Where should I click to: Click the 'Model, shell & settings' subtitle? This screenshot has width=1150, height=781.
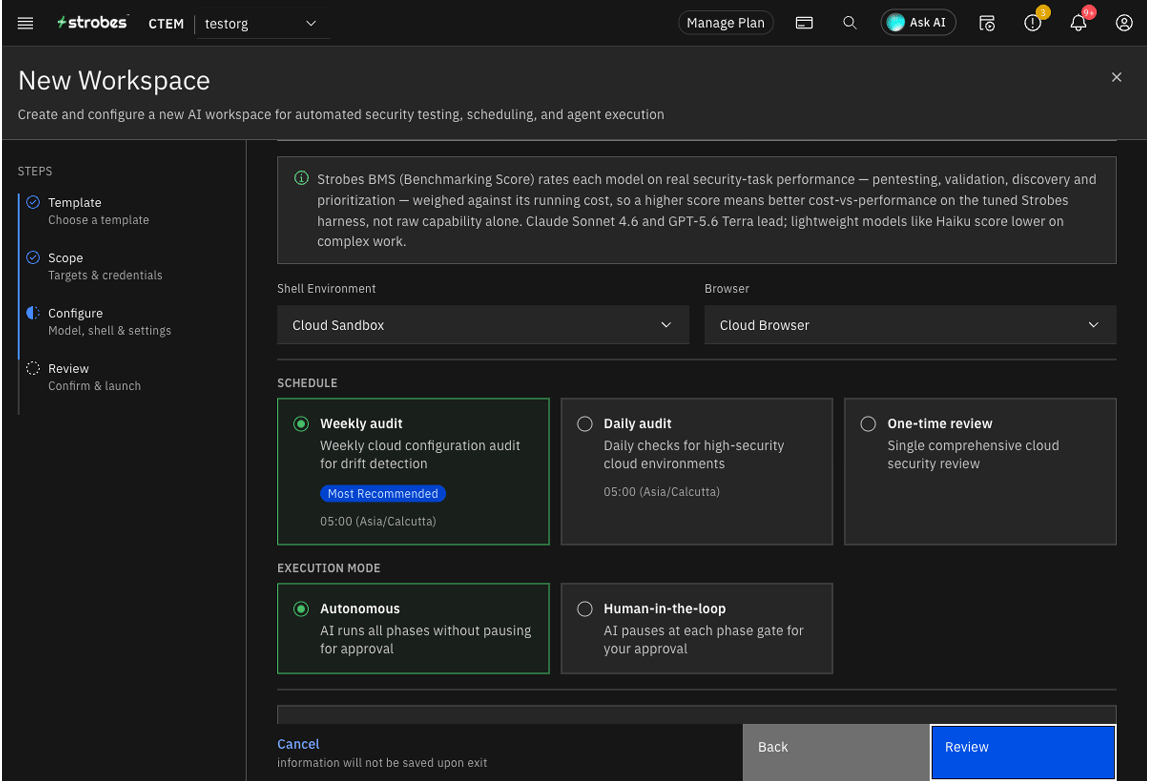[109, 331]
